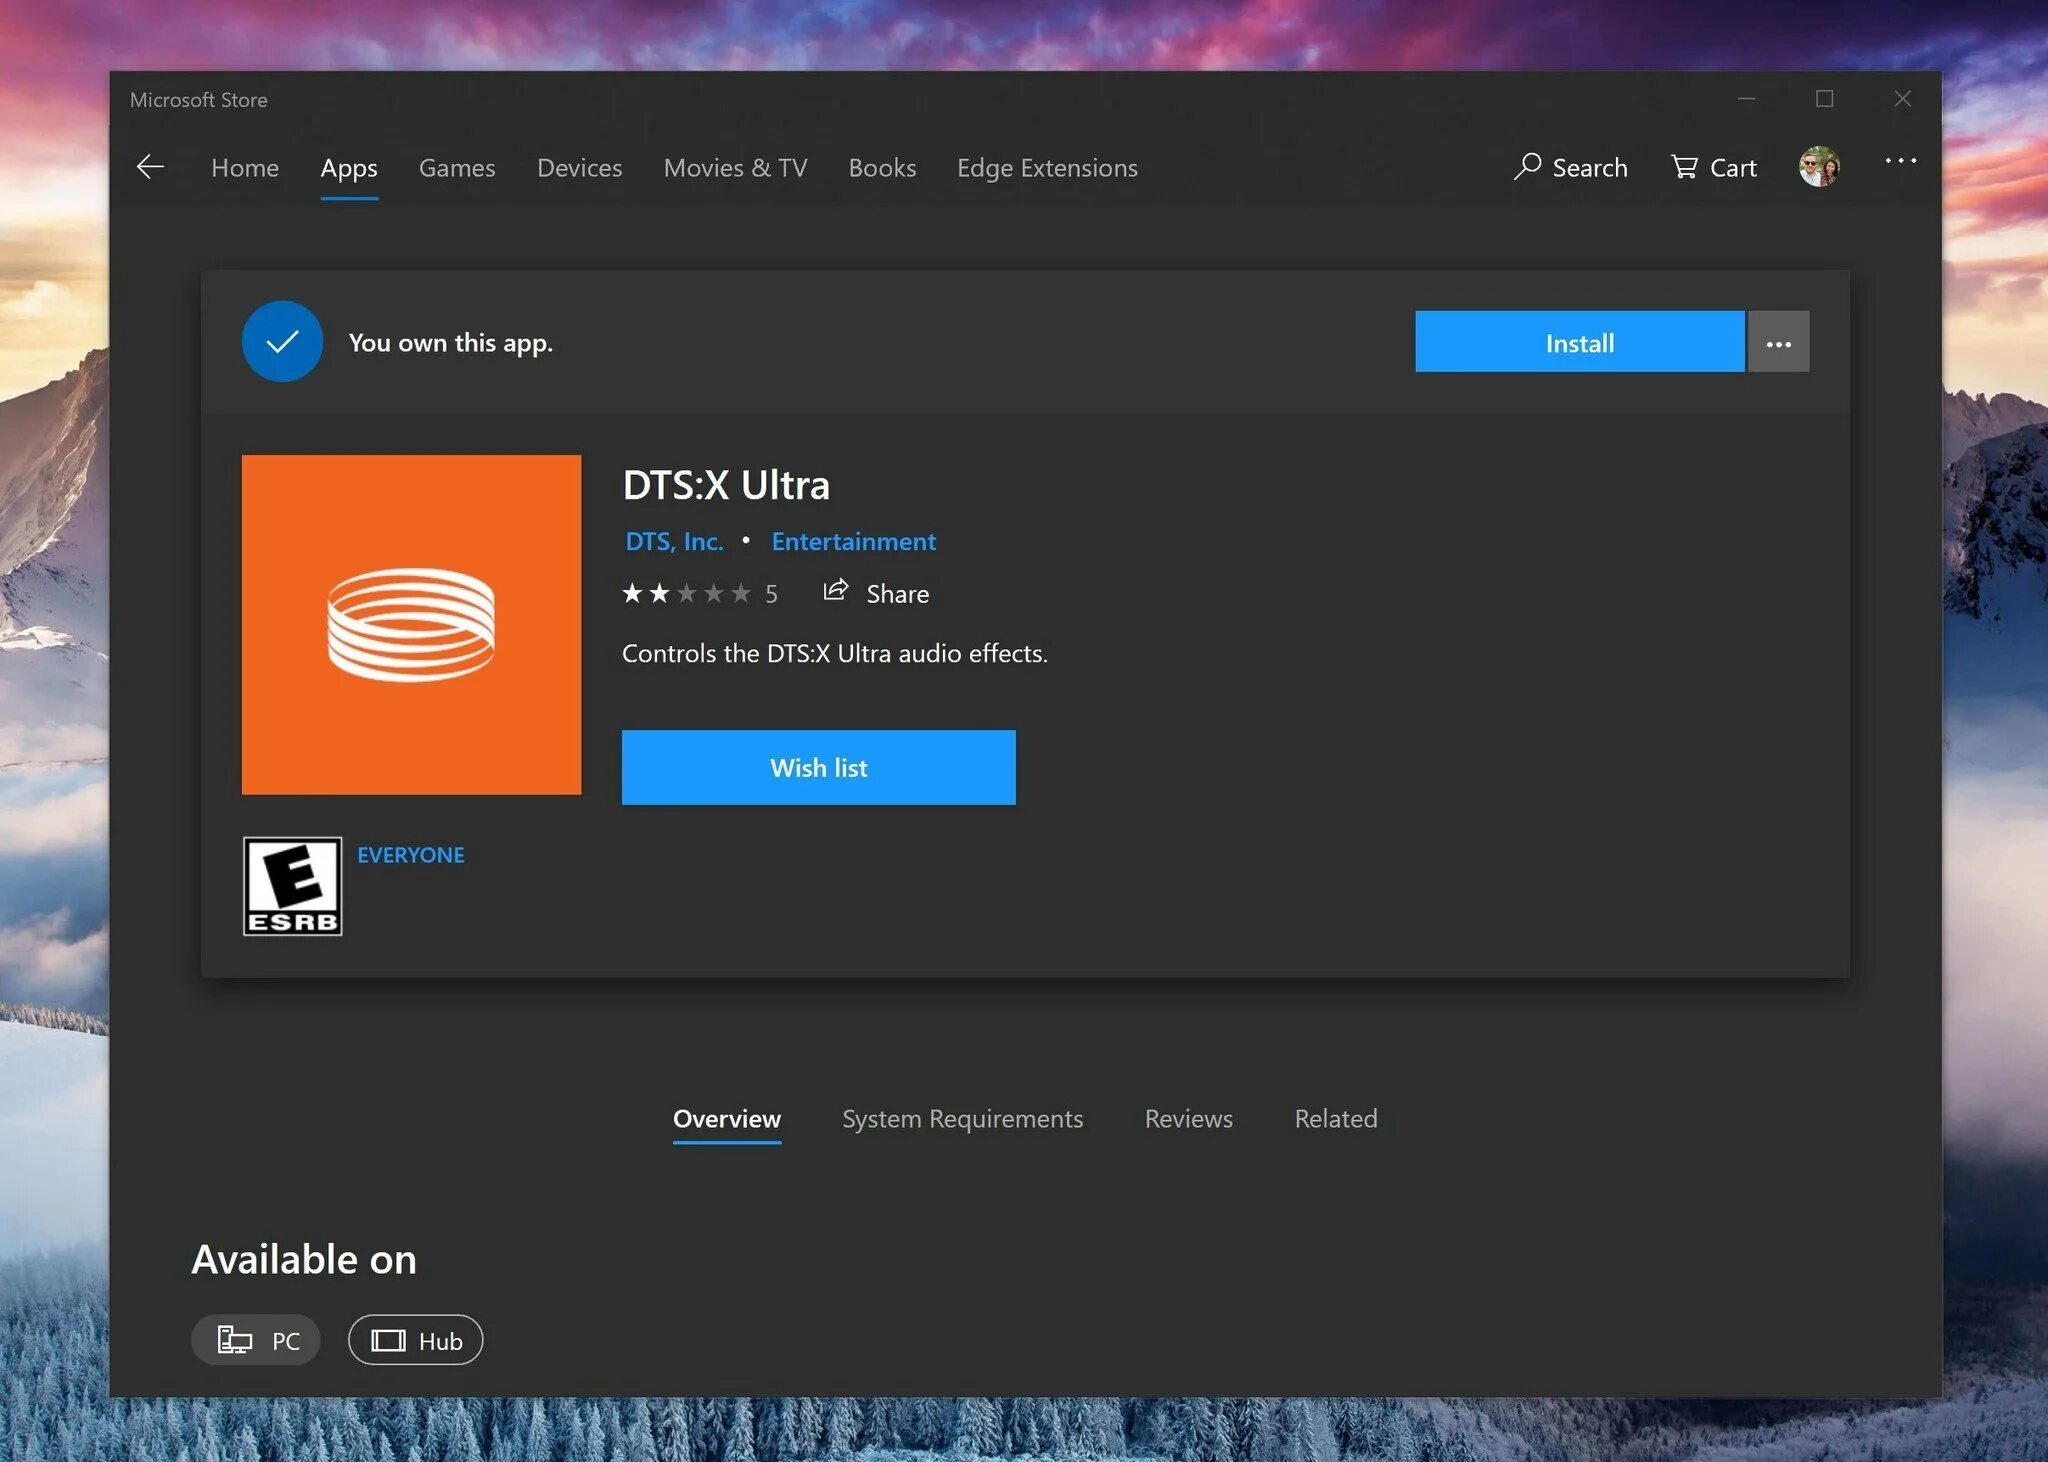Click the PC availability badge
Image resolution: width=2048 pixels, height=1462 pixels.
(x=256, y=1340)
